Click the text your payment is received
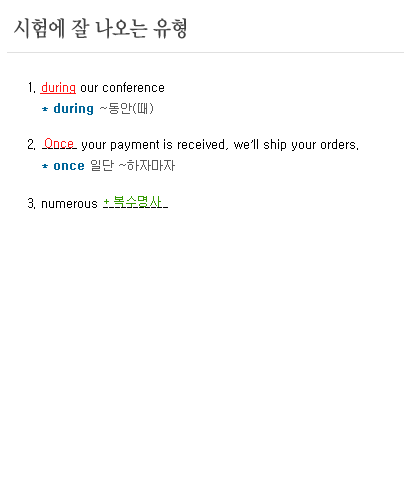 pyautogui.click(x=155, y=145)
